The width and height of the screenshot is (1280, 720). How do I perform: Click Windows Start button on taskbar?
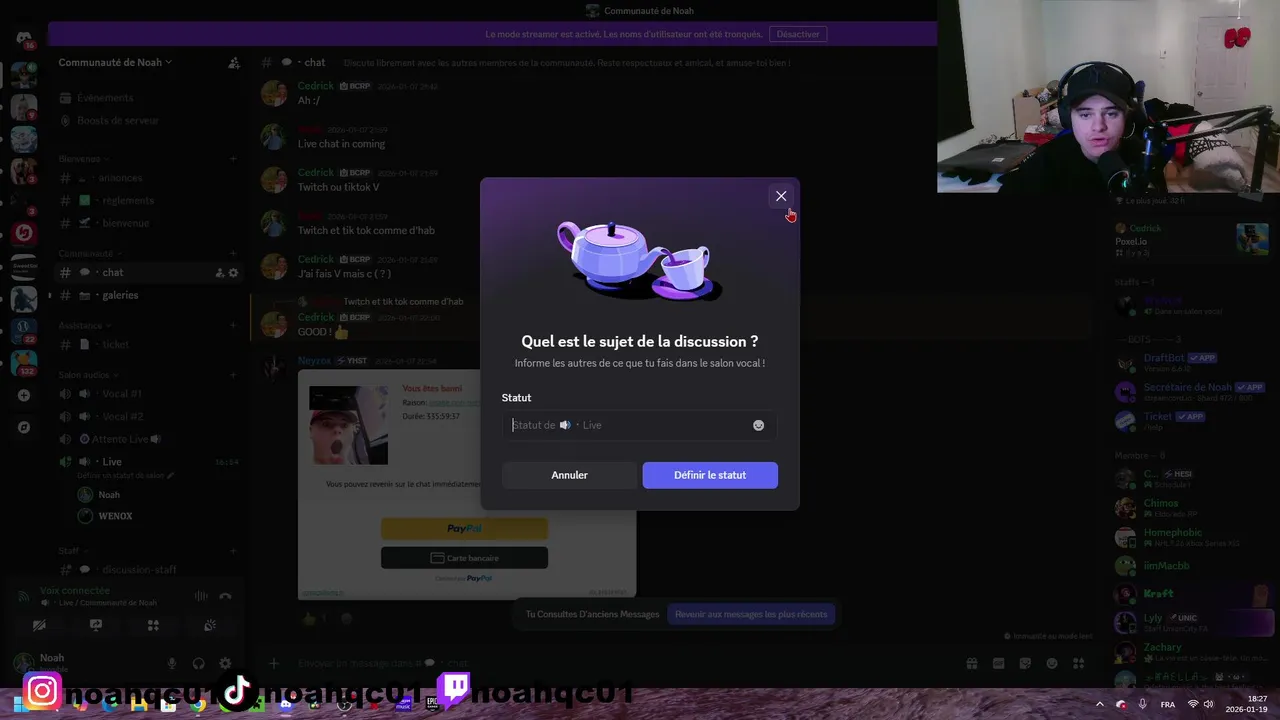click(x=19, y=705)
